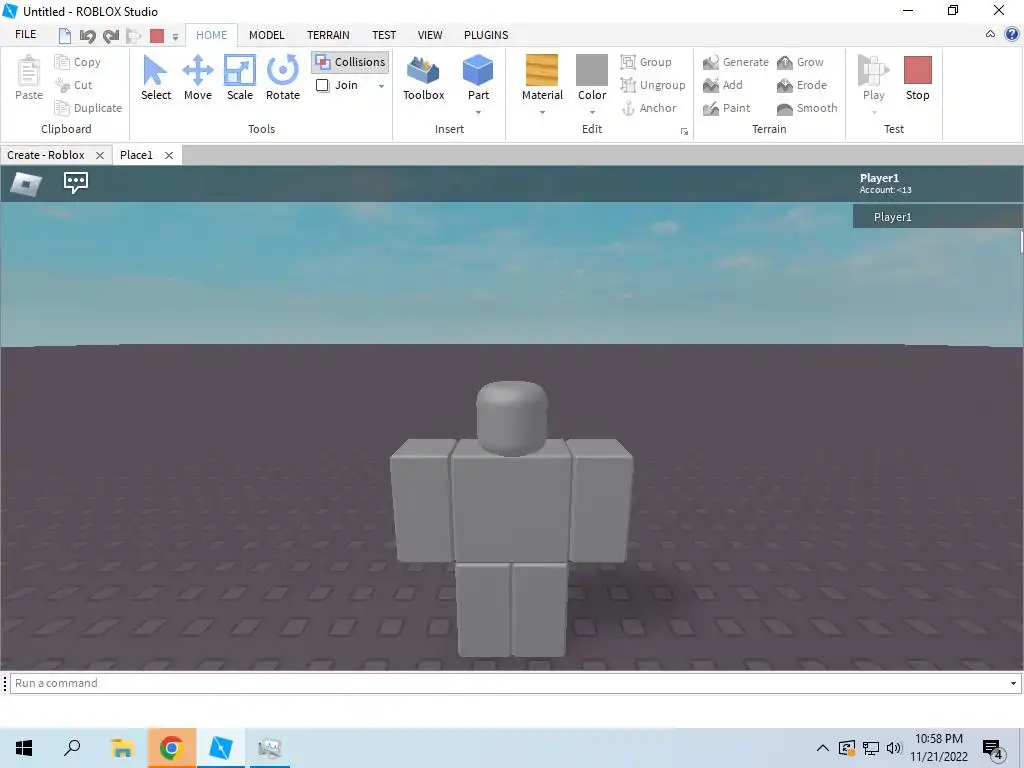Image resolution: width=1024 pixels, height=768 pixels.
Task: Stop the test session
Action: [918, 78]
